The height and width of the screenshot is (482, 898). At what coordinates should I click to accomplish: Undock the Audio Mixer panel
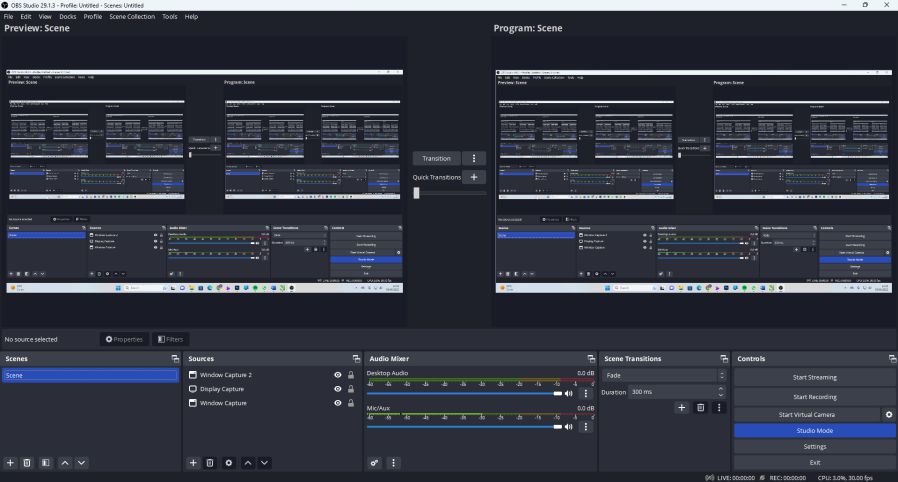point(591,358)
